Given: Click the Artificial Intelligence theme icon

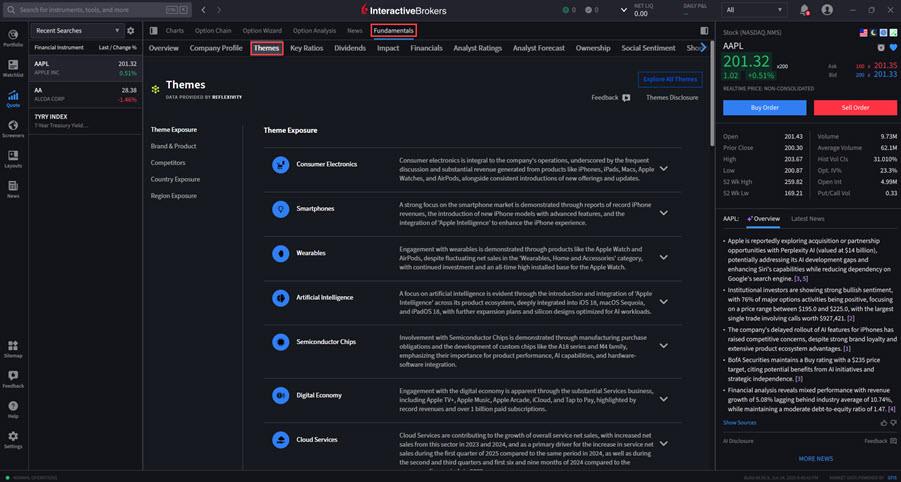Looking at the screenshot, I should 280,298.
